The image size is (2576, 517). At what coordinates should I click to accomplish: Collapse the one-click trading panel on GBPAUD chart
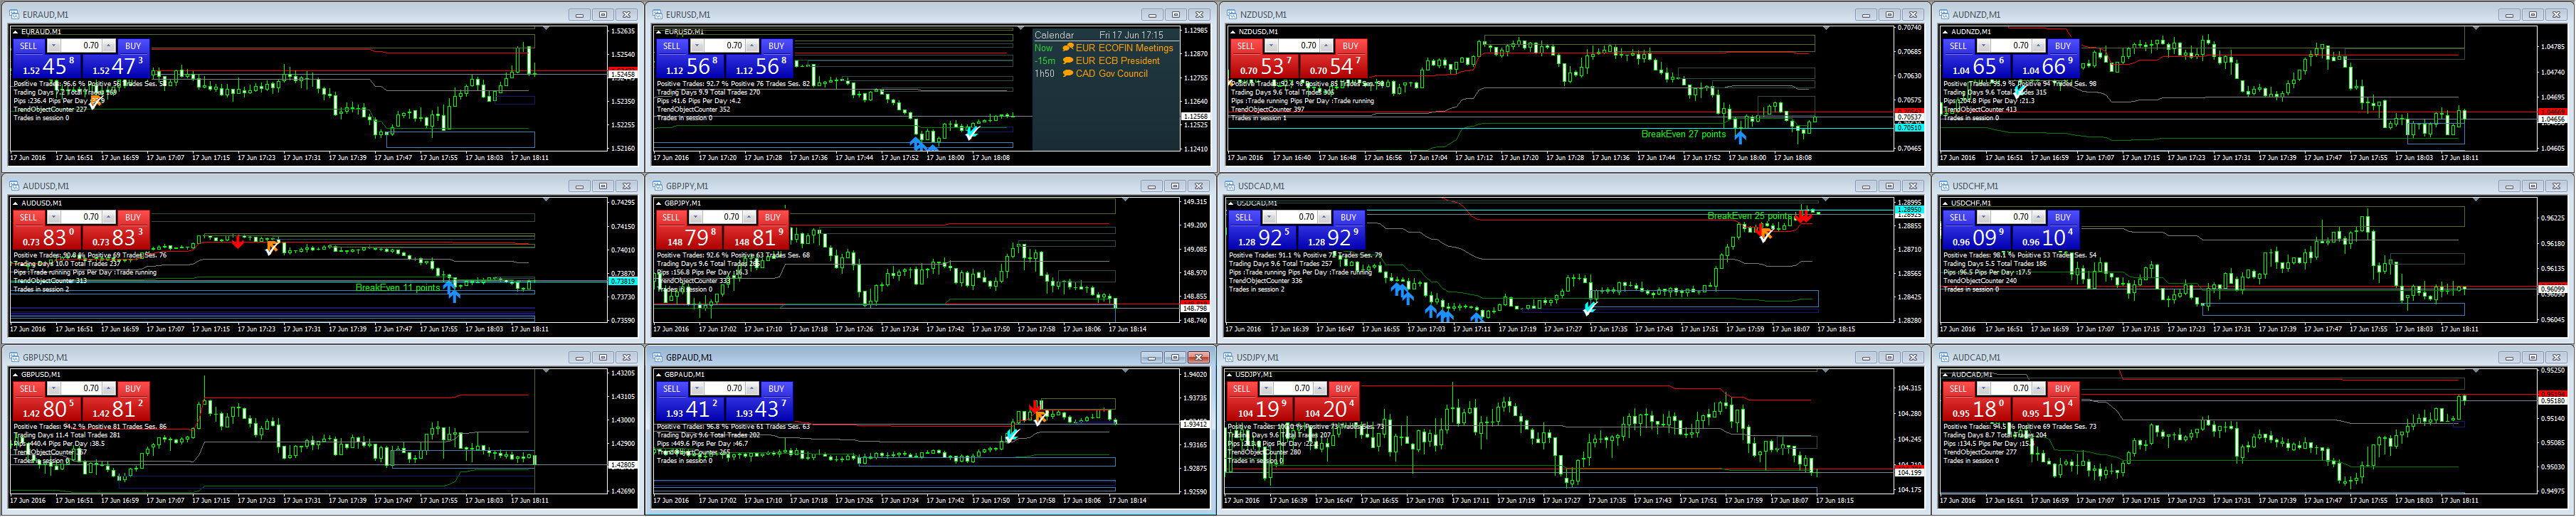(659, 374)
